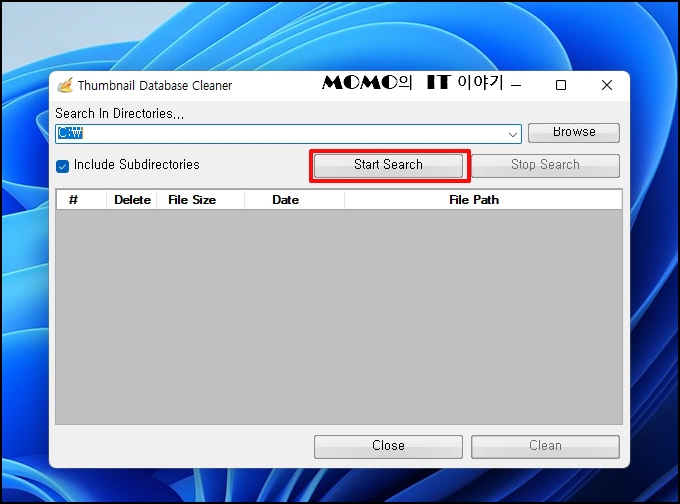Sort by File Size column header

[x=201, y=200]
